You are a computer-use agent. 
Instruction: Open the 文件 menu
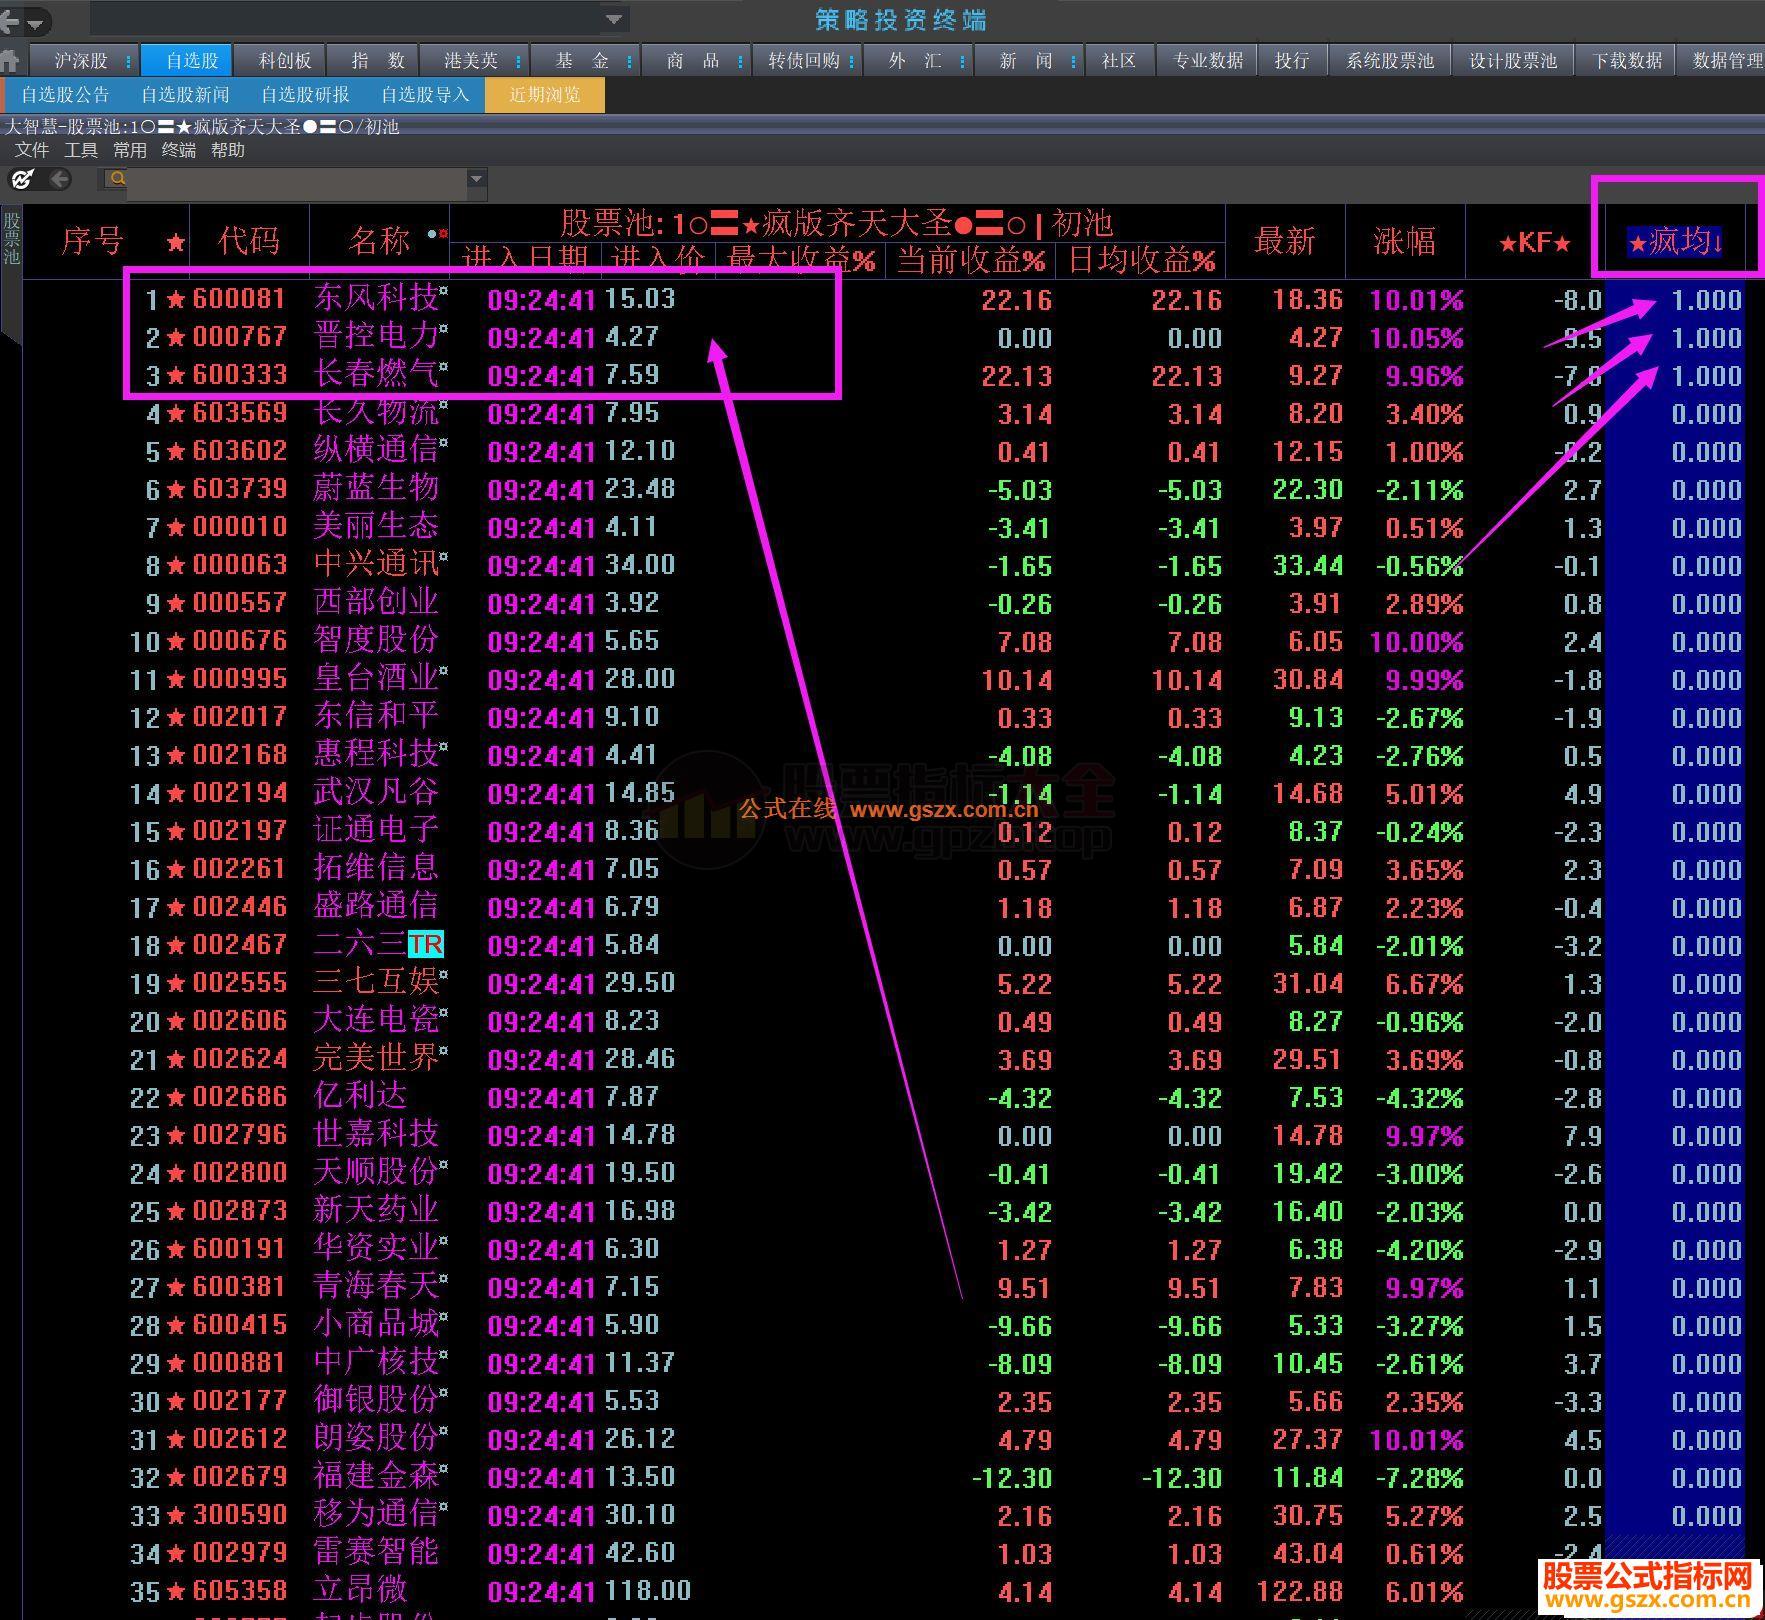pyautogui.click(x=32, y=150)
